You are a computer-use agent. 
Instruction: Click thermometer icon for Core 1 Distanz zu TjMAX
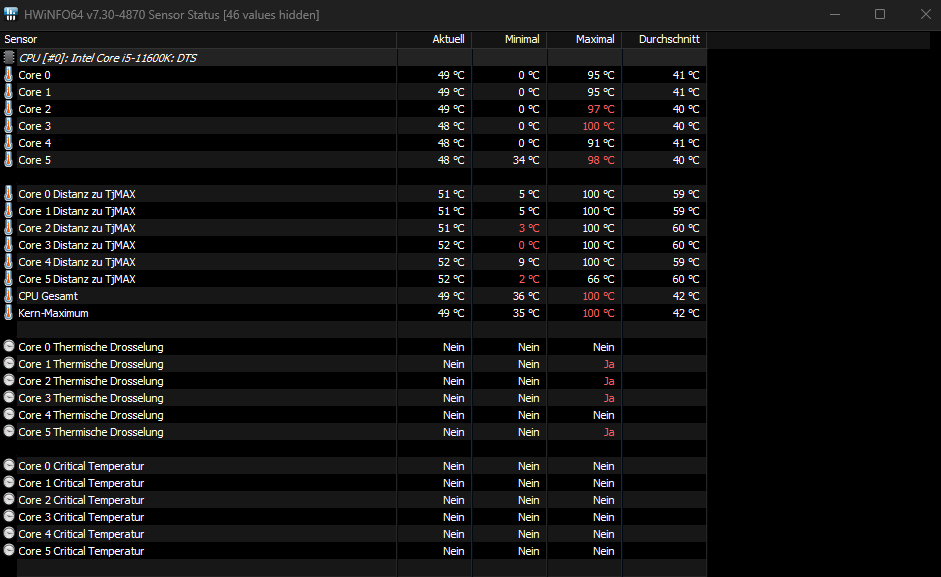pos(8,211)
